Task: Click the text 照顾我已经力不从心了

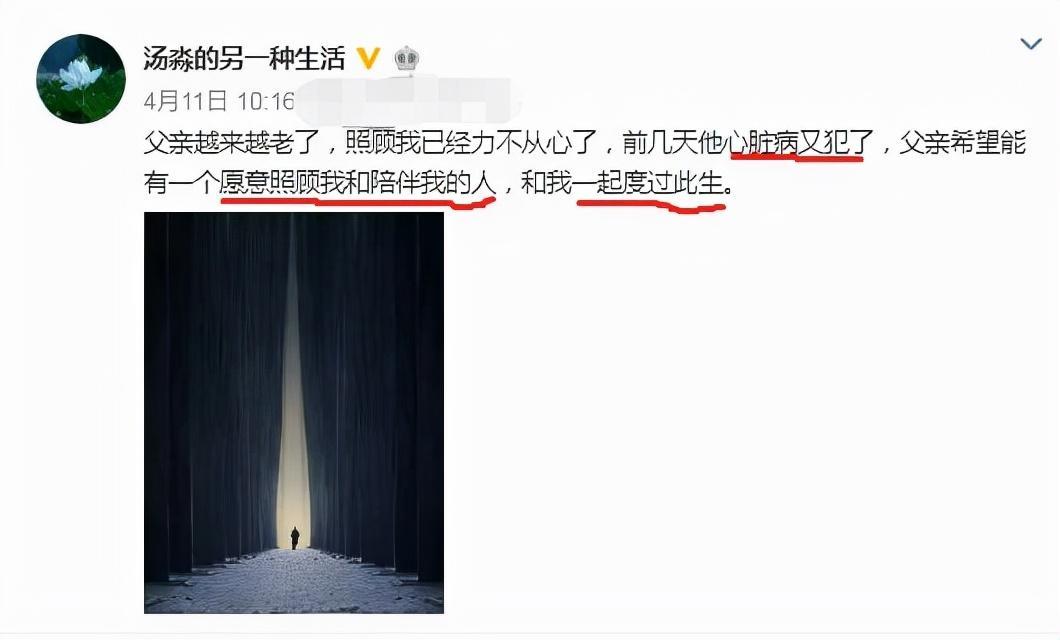Action: click(x=471, y=143)
